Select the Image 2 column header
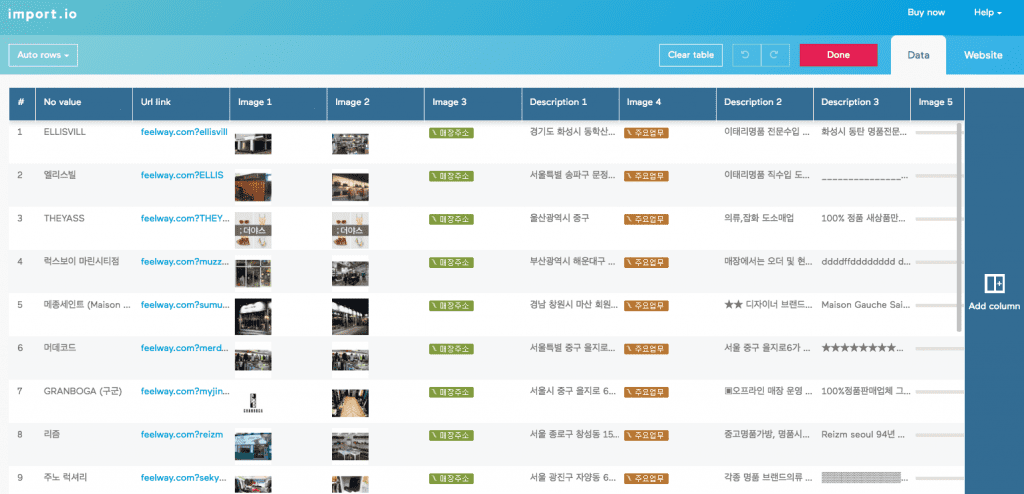1024x494 pixels. [x=376, y=103]
